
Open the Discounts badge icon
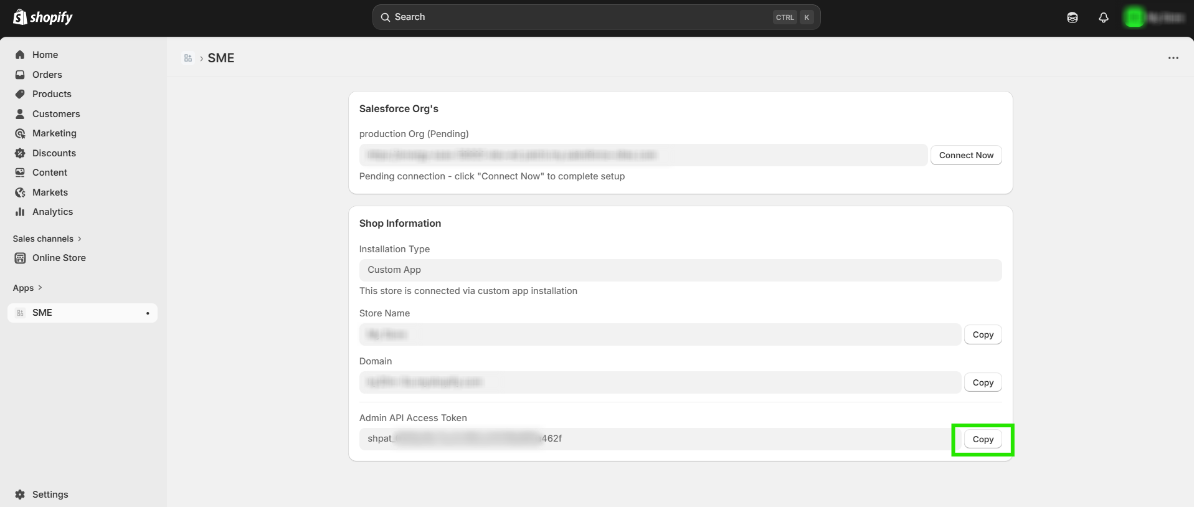(20, 153)
